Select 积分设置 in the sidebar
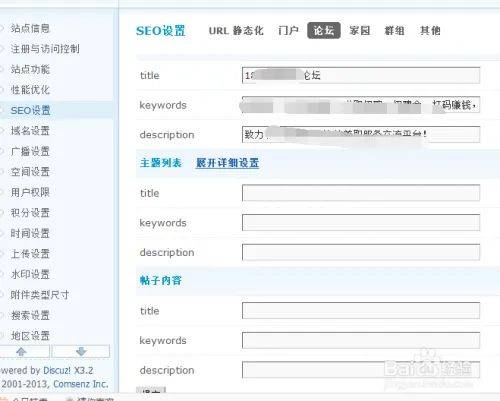 tap(30, 213)
